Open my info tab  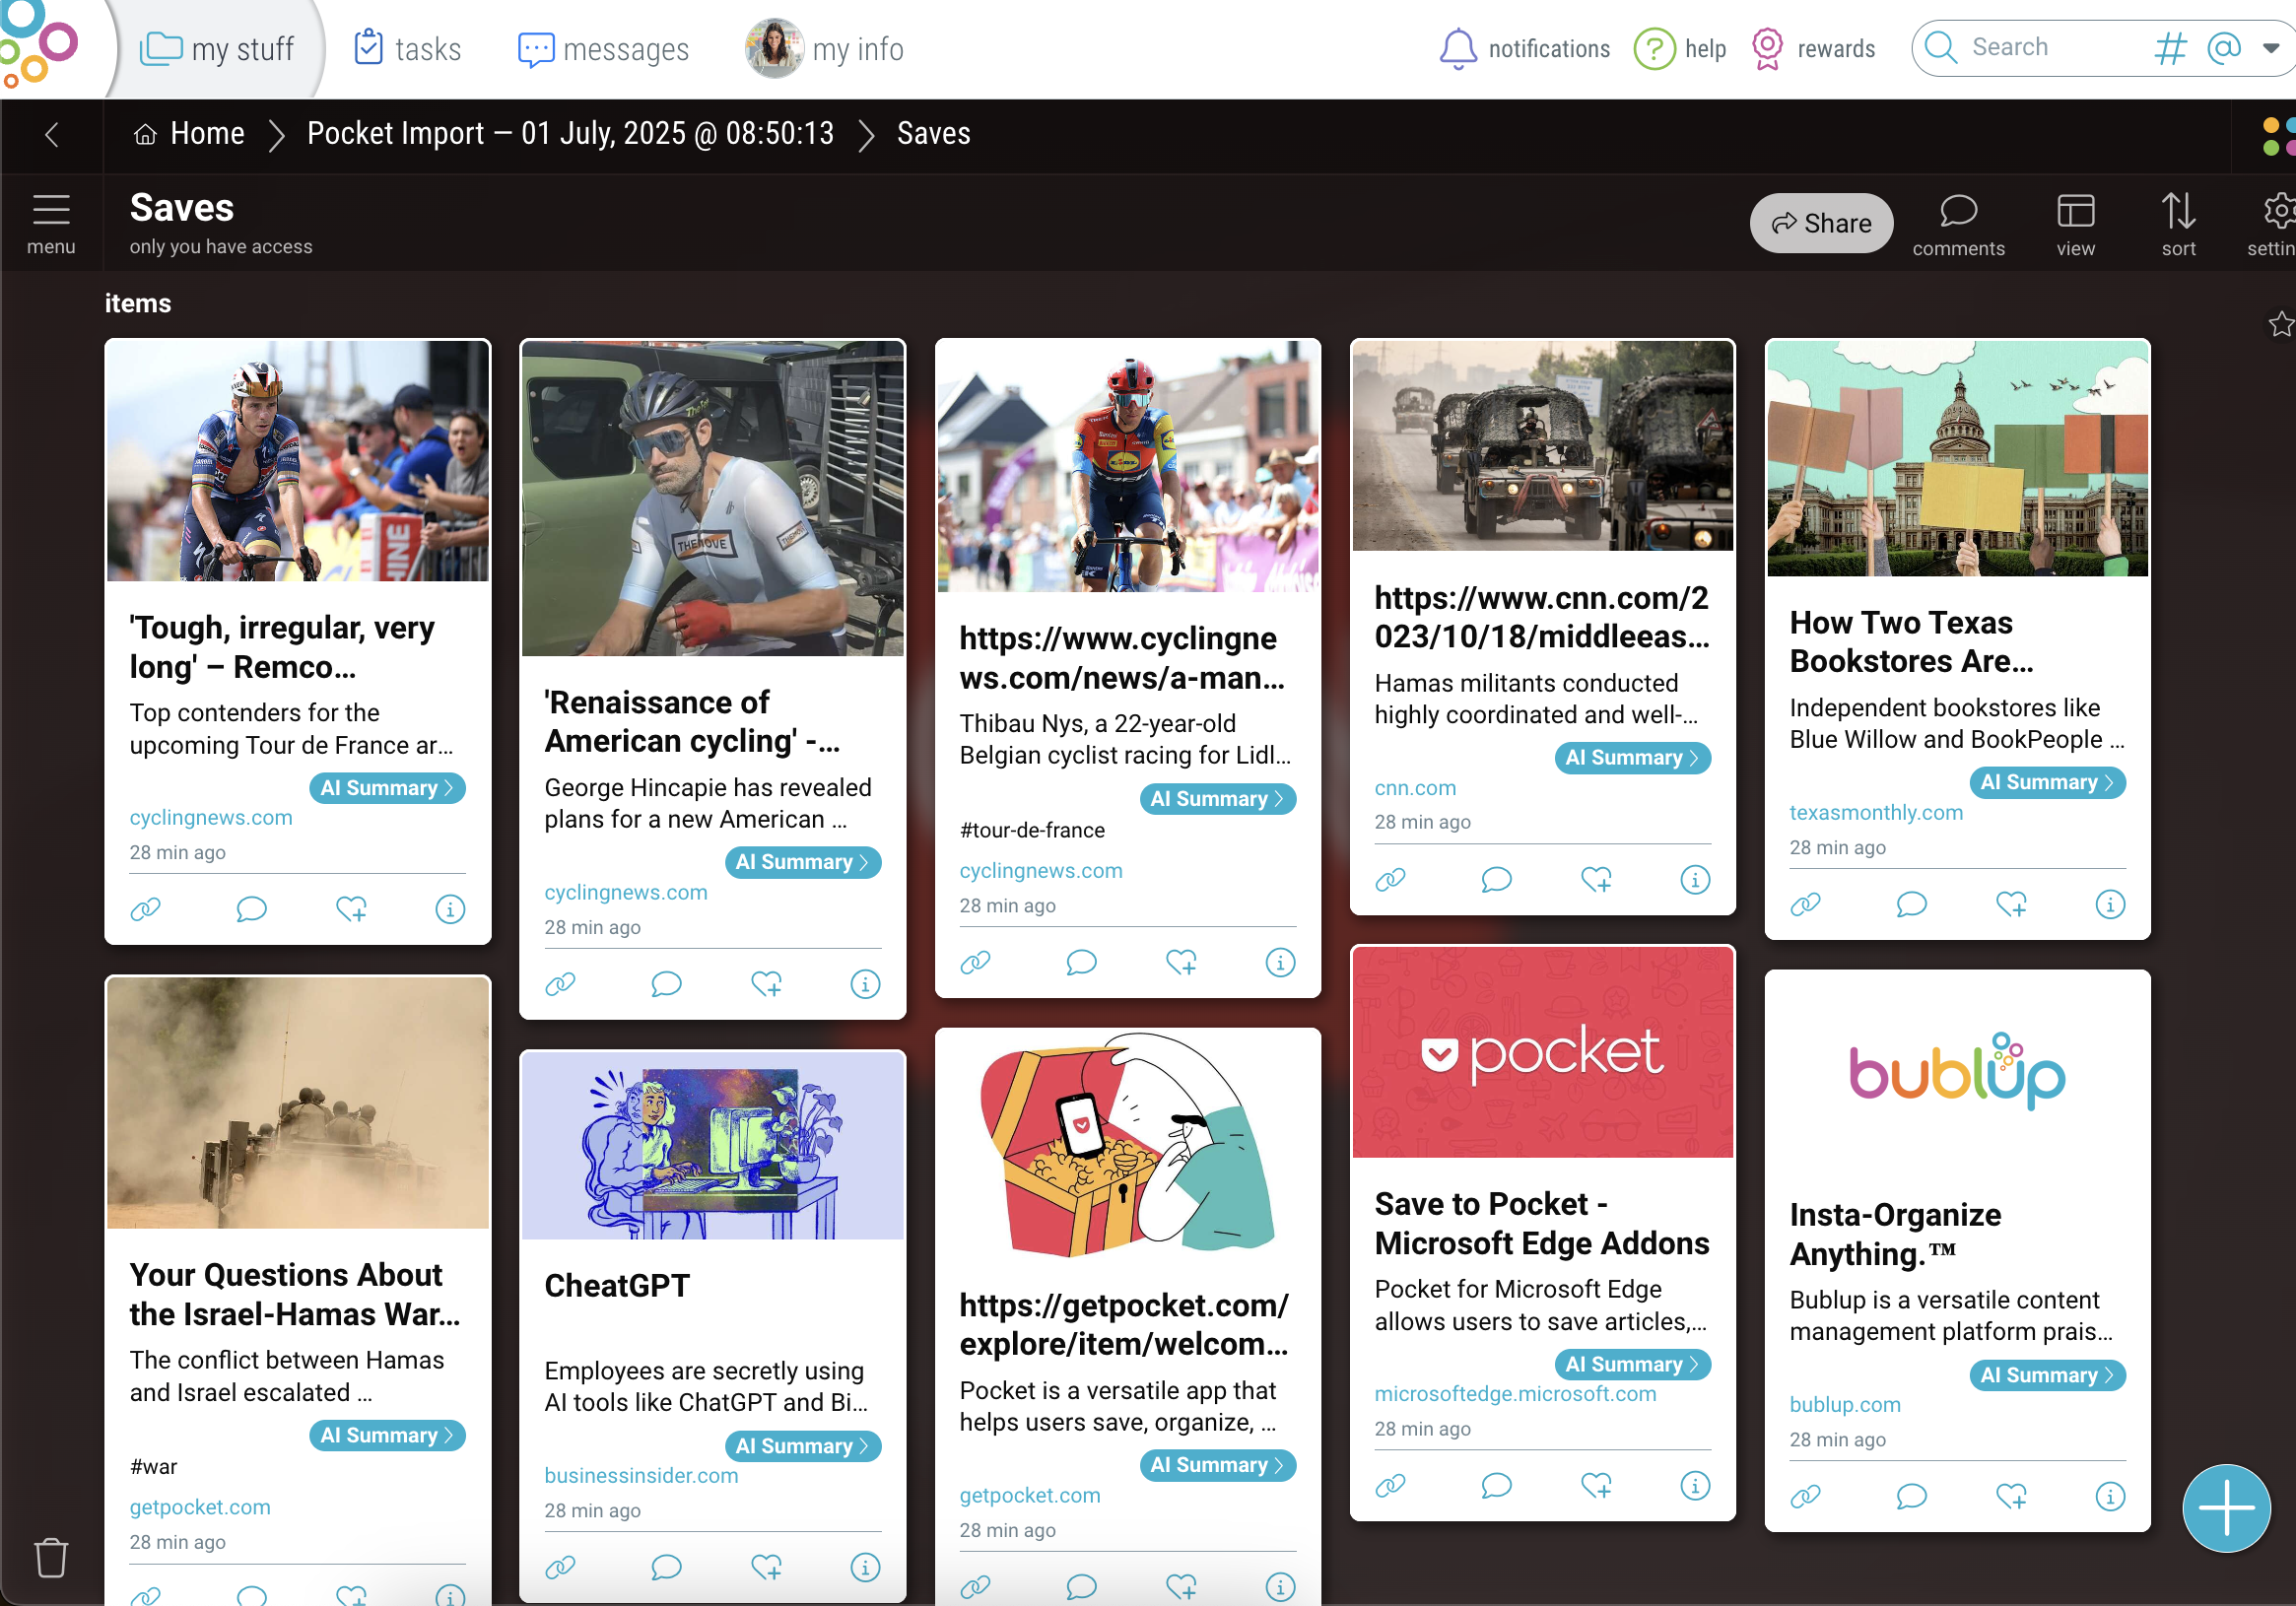824,48
